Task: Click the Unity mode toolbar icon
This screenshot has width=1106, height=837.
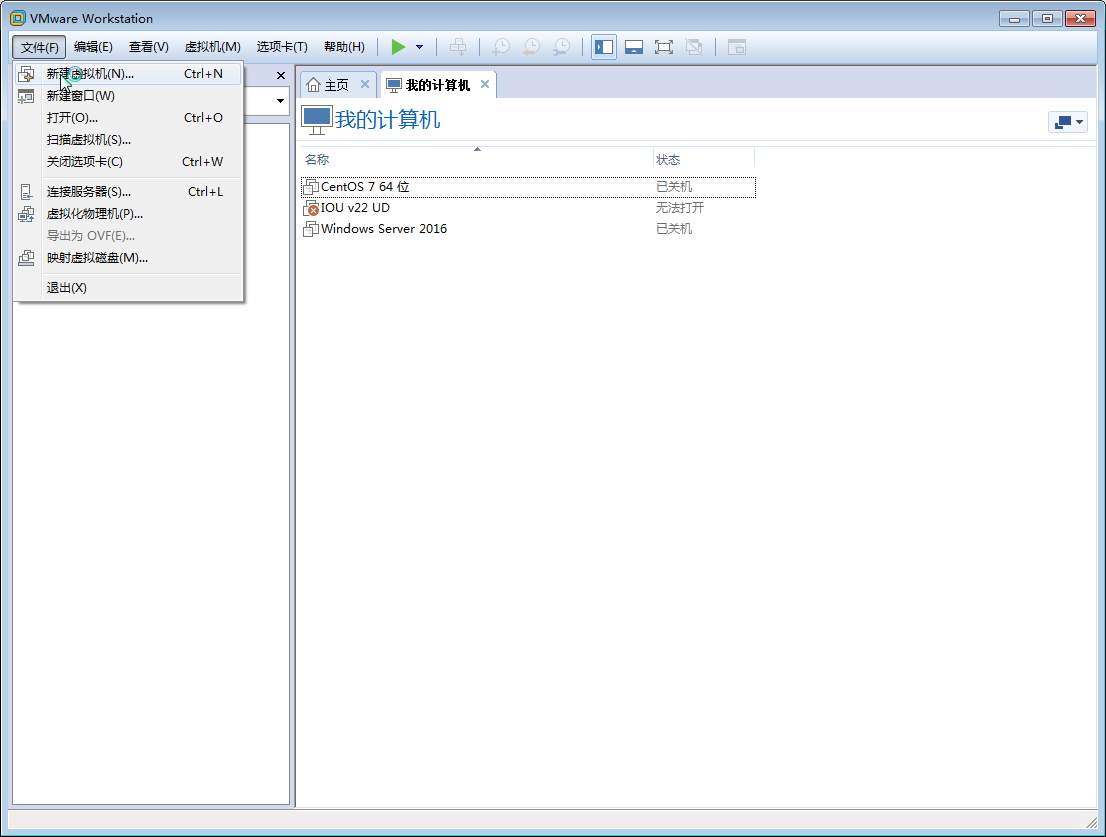Action: [694, 47]
